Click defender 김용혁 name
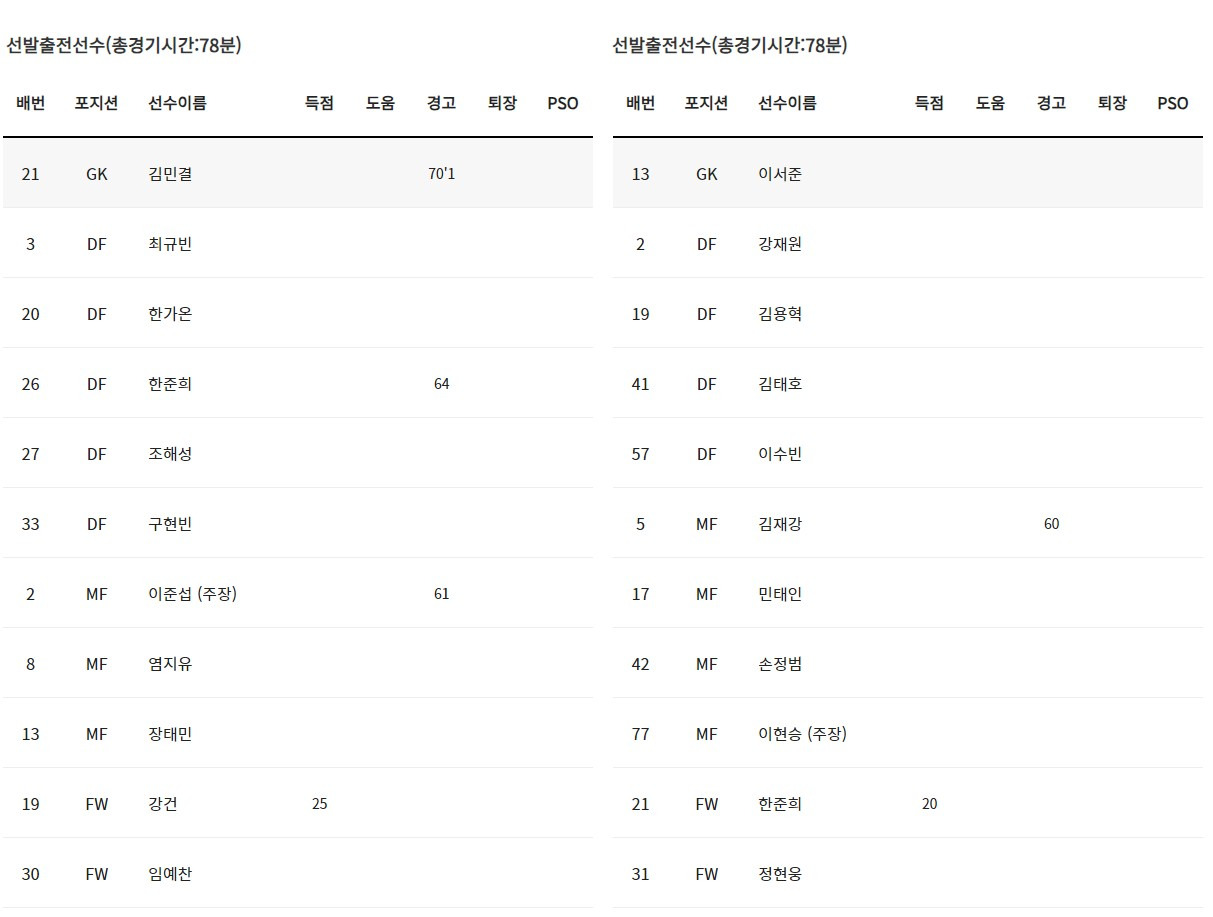1213x917 pixels. pos(780,314)
